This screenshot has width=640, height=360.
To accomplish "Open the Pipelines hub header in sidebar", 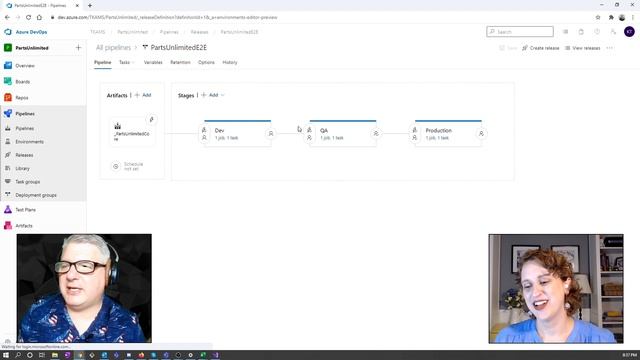I will [25, 114].
